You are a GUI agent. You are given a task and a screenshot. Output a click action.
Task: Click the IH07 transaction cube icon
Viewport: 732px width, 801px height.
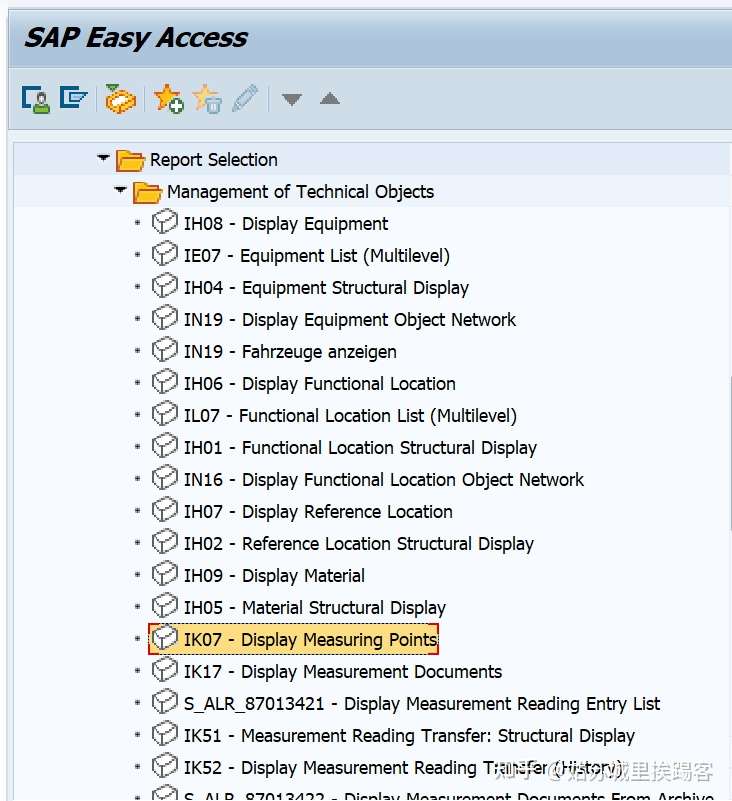click(x=164, y=510)
